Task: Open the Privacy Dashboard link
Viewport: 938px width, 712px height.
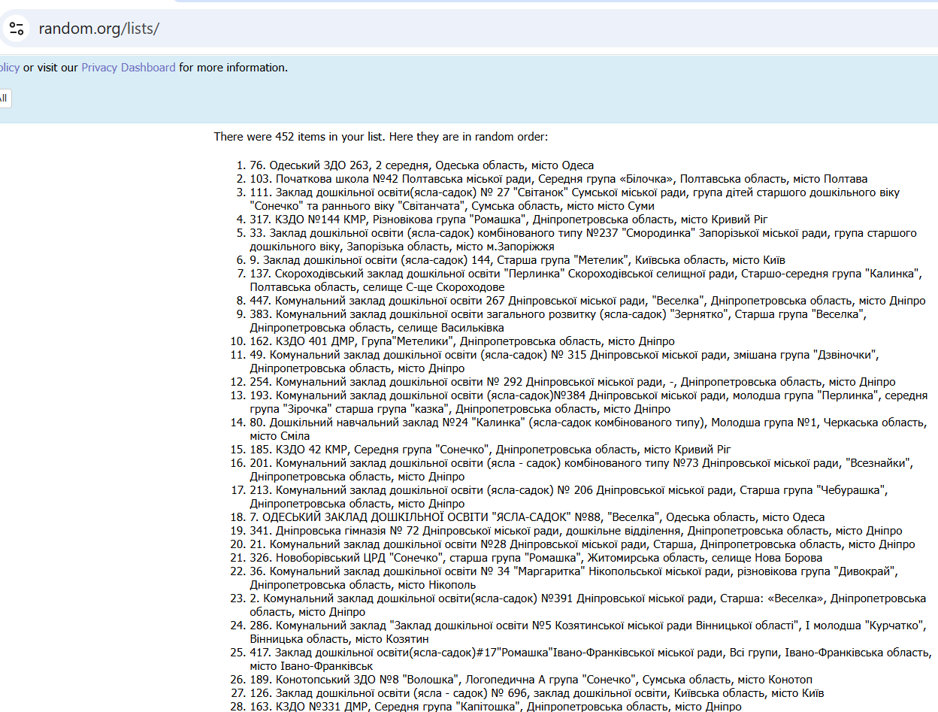Action: pyautogui.click(x=128, y=68)
